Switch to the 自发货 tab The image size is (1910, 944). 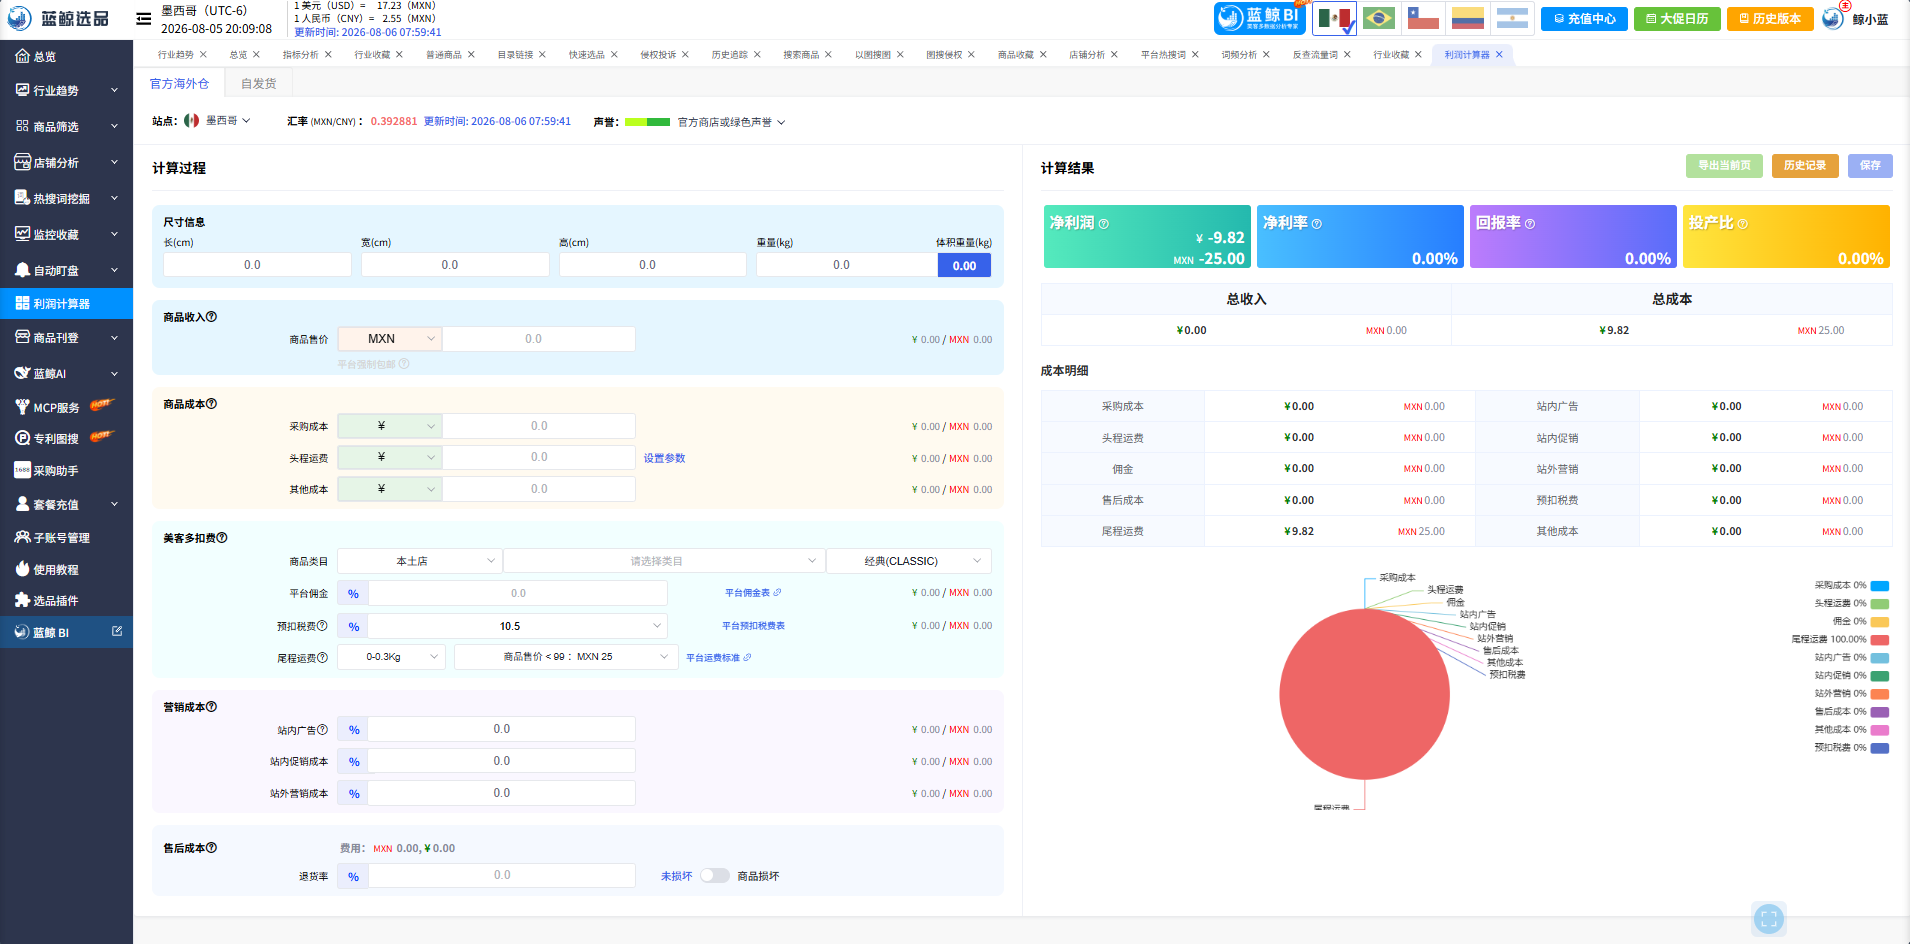(259, 84)
